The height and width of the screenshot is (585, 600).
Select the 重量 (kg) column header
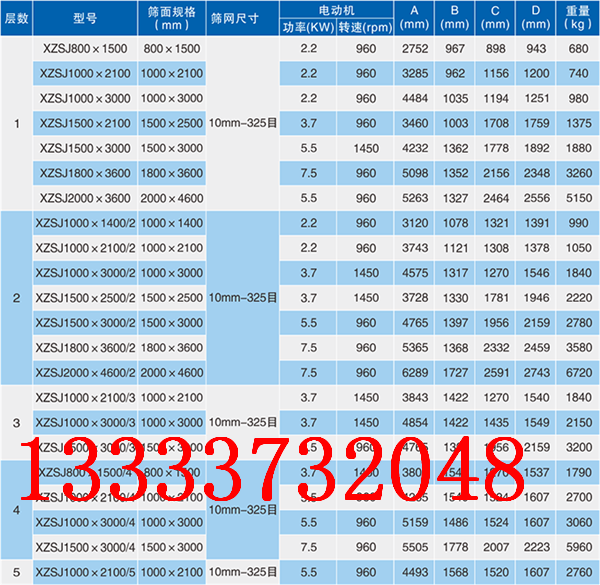577,18
